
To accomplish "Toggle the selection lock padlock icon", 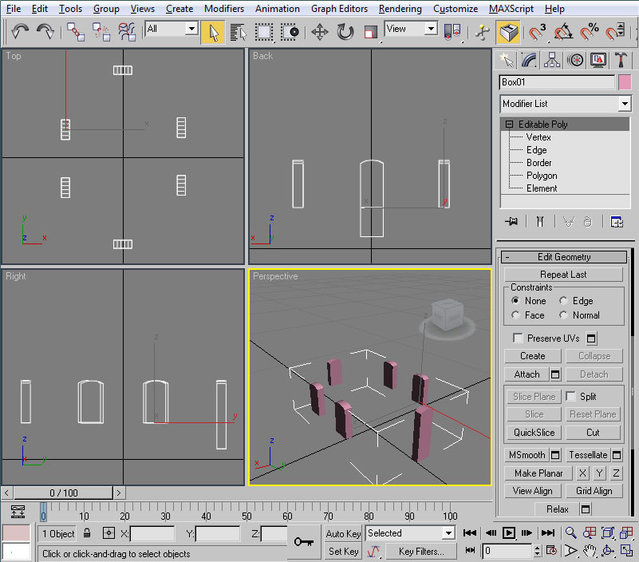I will coord(87,534).
